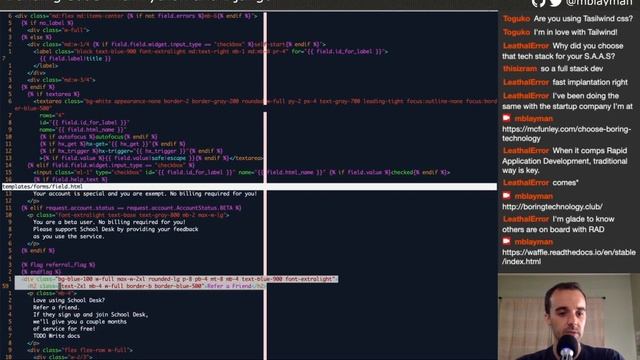Click the '{% if field.help_text %}' template line

(x=70, y=180)
